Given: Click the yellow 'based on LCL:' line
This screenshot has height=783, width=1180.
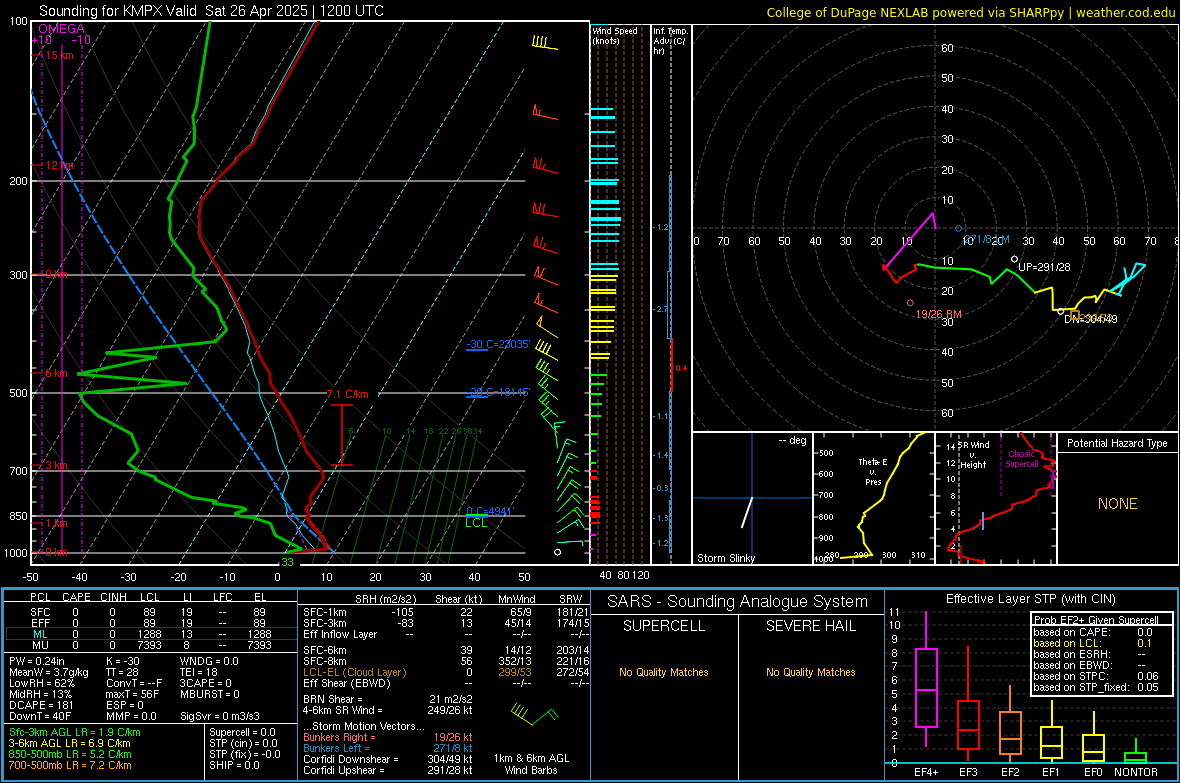Looking at the screenshot, I should click(x=1095, y=643).
